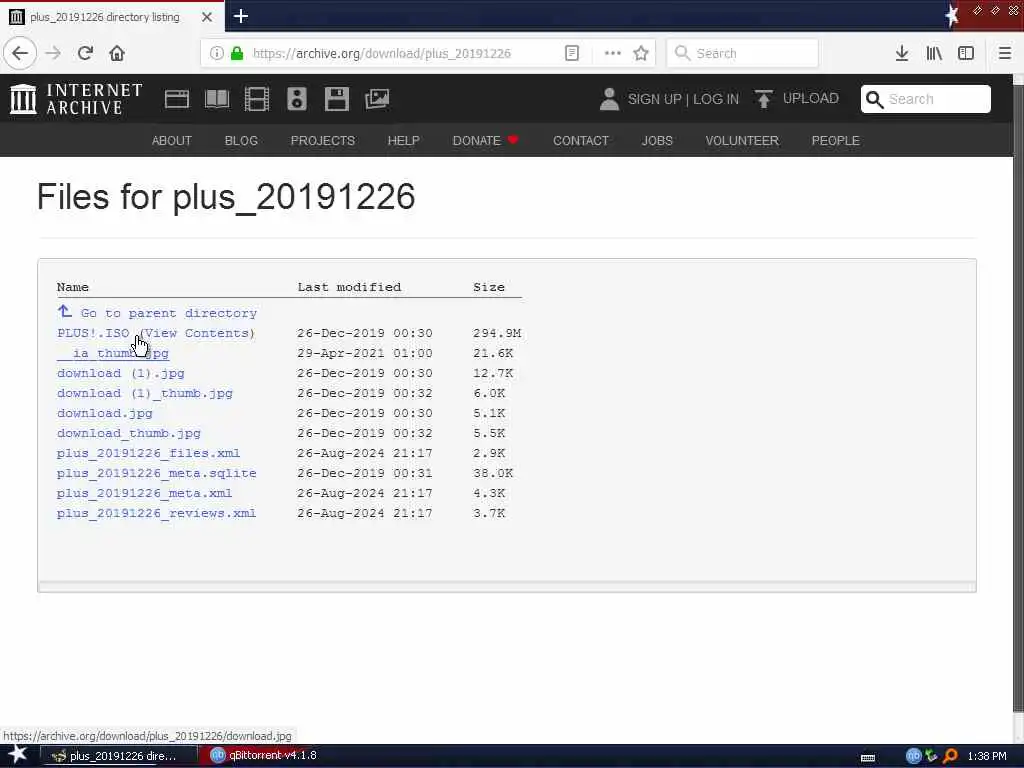Click the LOG IN link

(x=716, y=99)
